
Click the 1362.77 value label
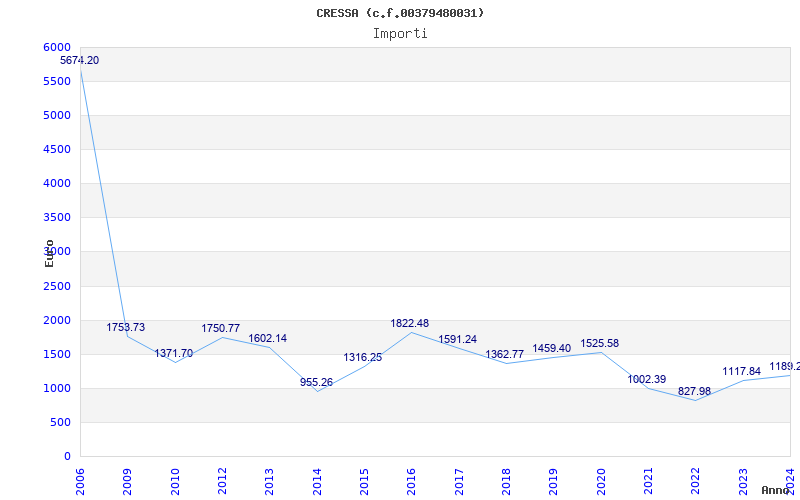tap(505, 355)
